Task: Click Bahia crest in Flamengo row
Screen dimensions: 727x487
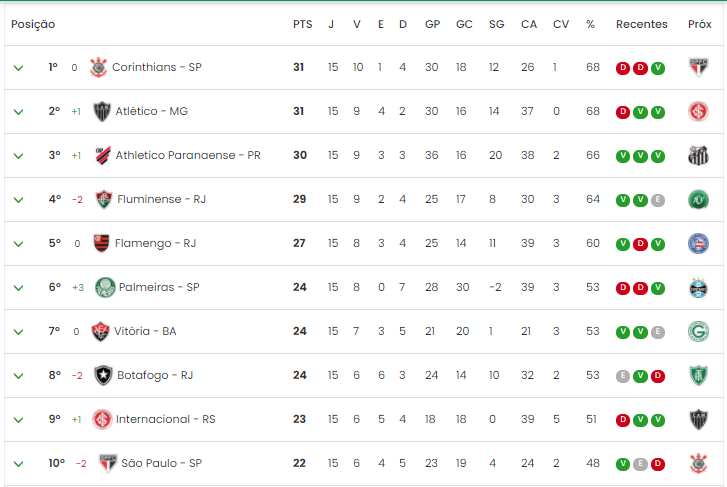Action: 698,244
